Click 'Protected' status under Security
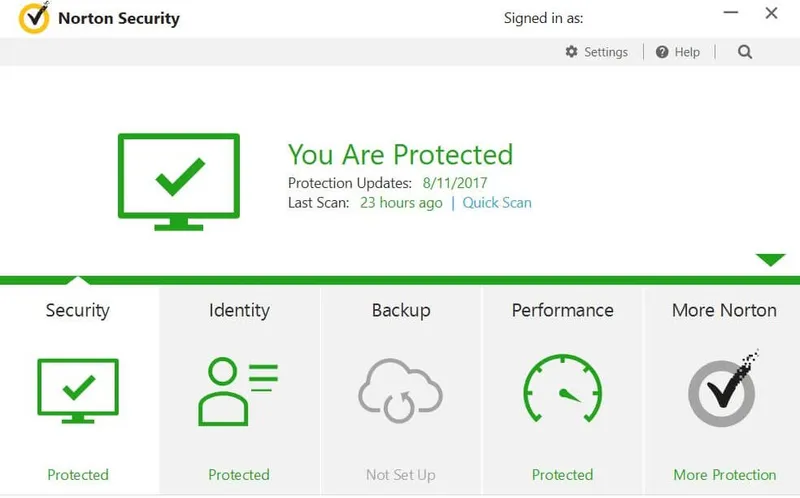800x498 pixels. pyautogui.click(x=78, y=475)
